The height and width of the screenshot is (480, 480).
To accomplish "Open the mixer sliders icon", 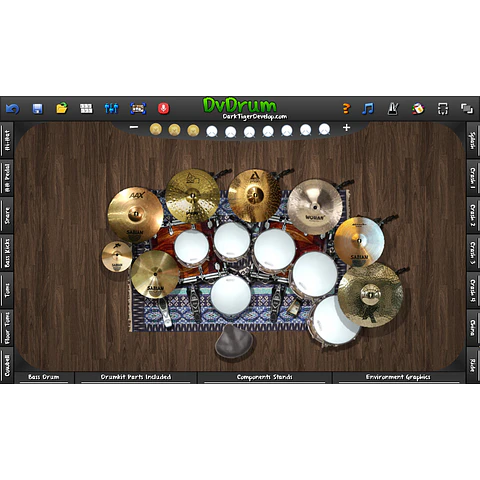I will [x=111, y=108].
